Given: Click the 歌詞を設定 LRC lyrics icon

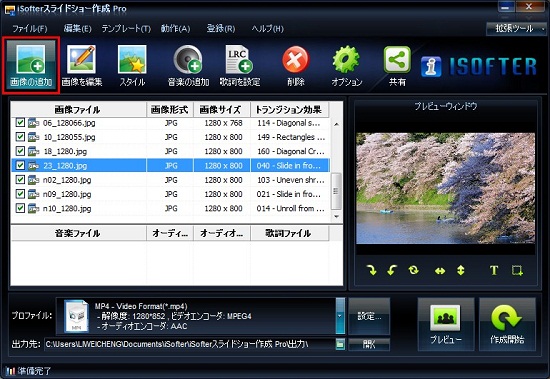Looking at the screenshot, I should click(240, 66).
